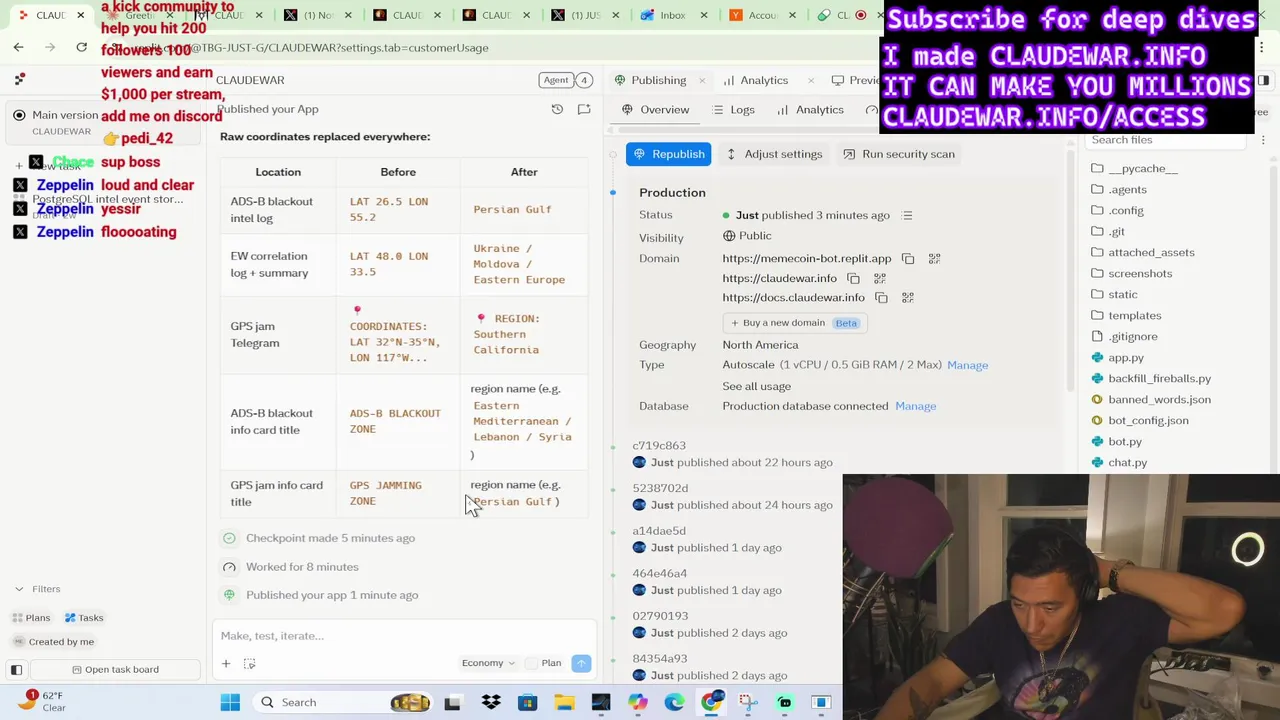Collapse the sidebar panel icon at bottom left
Viewport: 1280px width, 720px height.
[x=16, y=669]
